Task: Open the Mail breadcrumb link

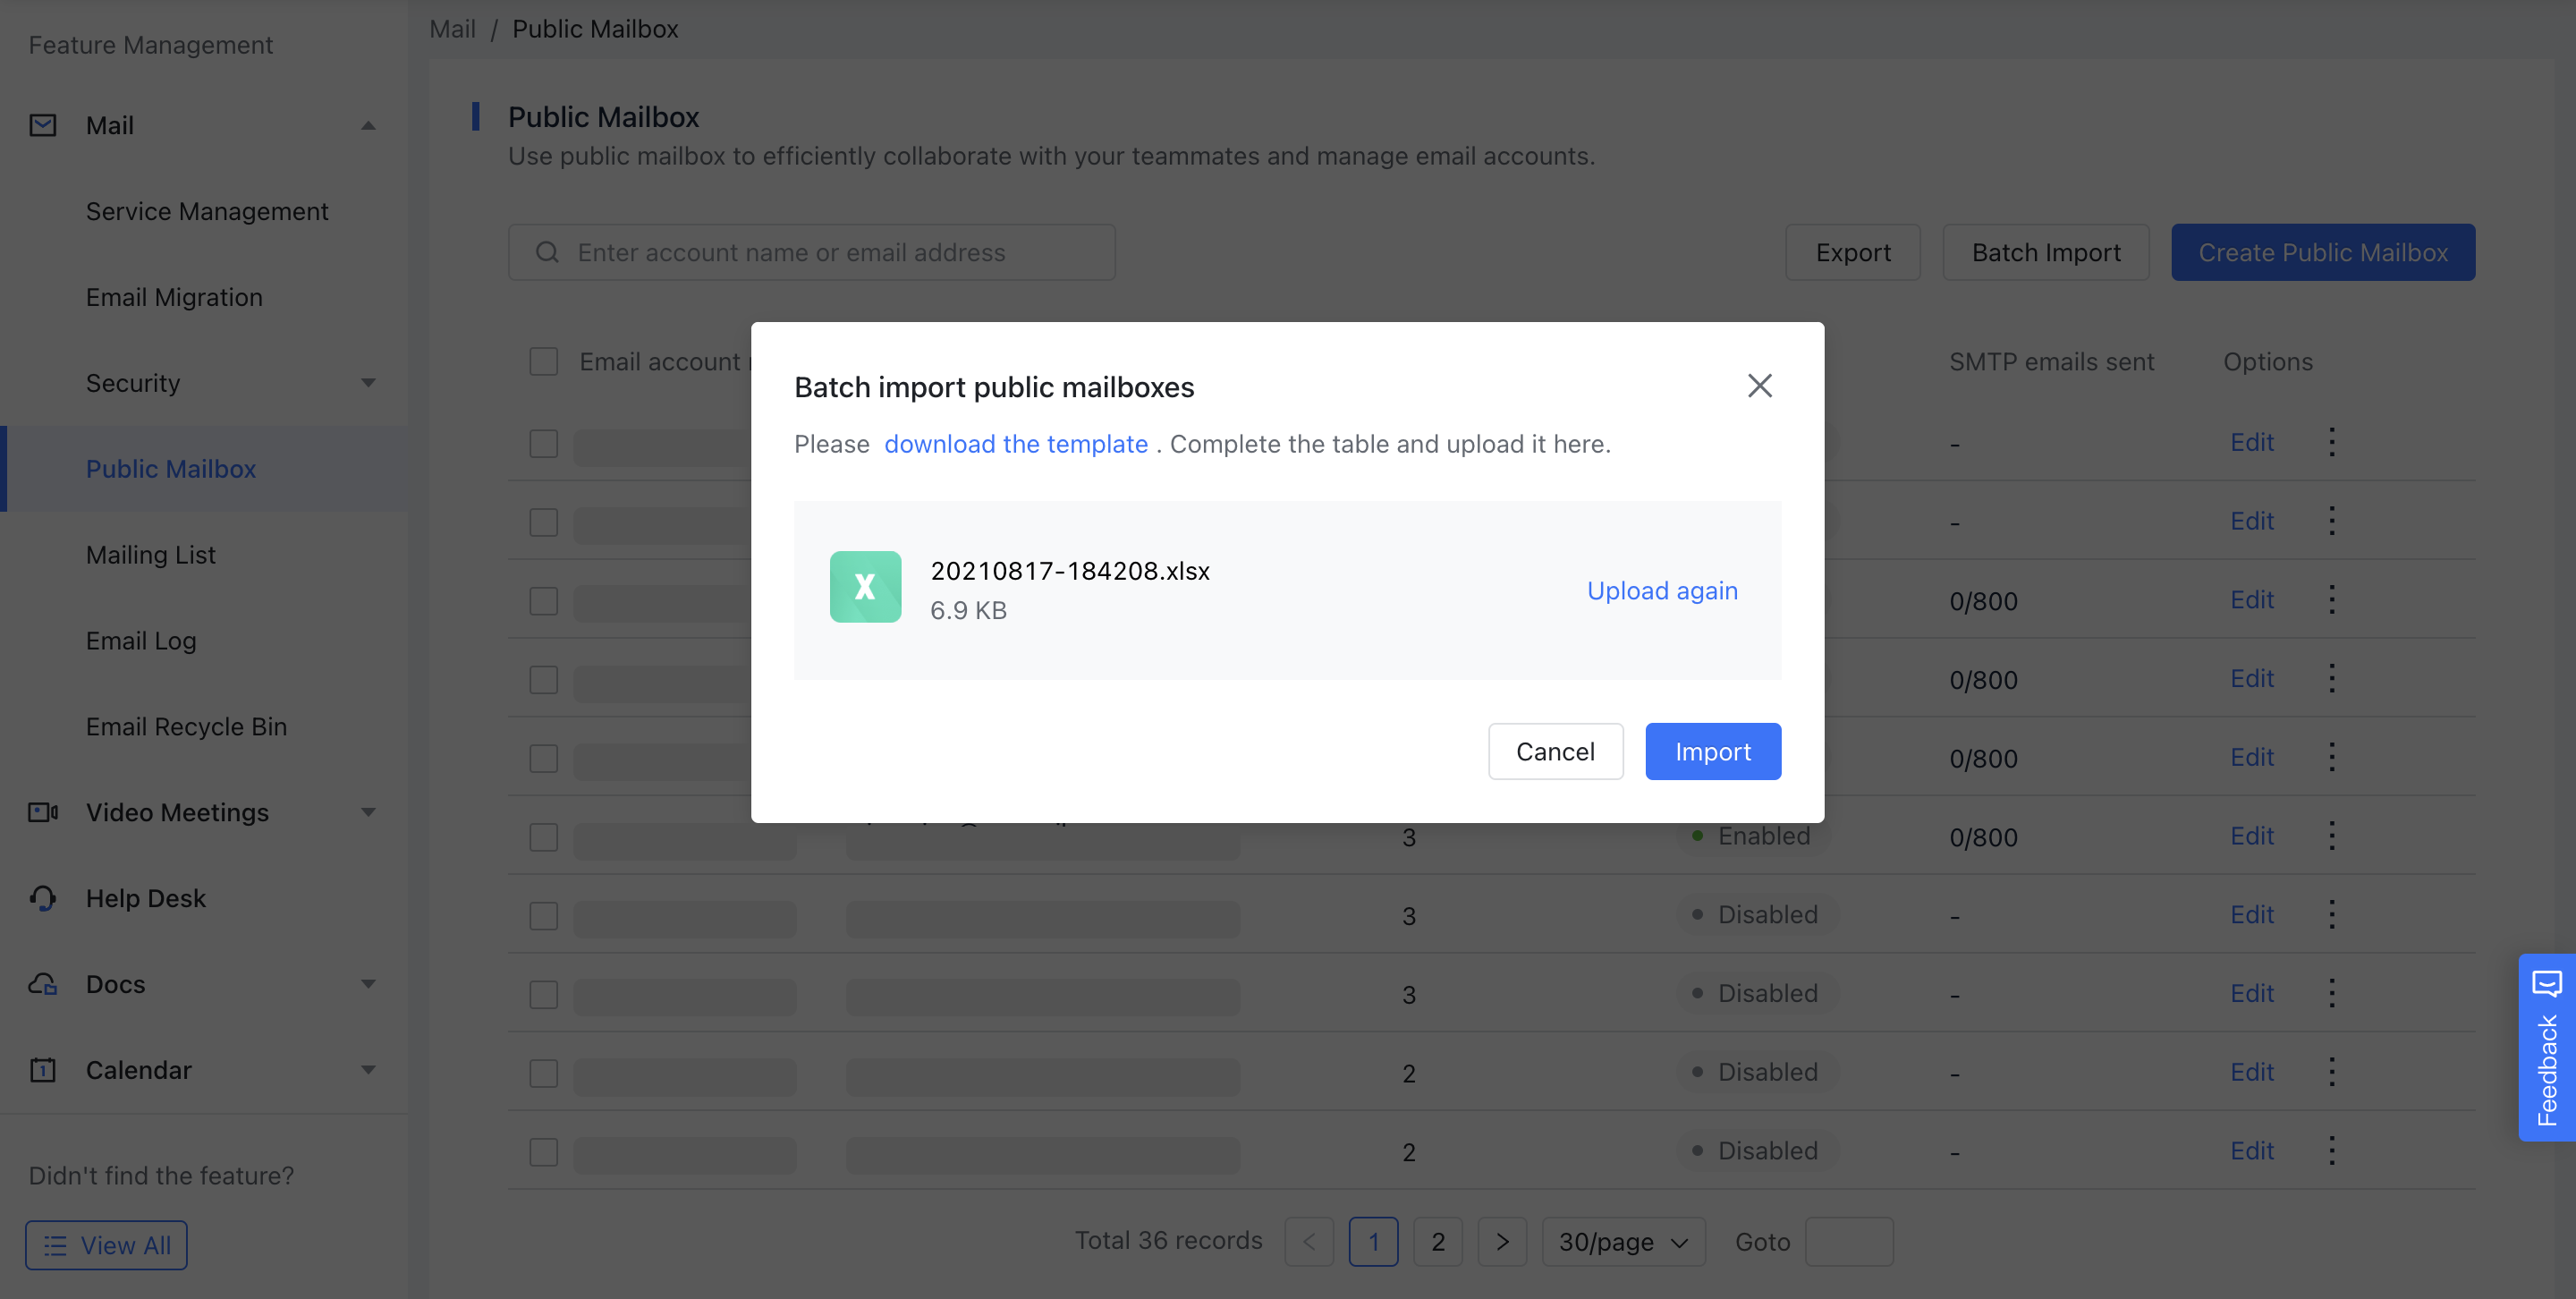Action: (x=452, y=29)
